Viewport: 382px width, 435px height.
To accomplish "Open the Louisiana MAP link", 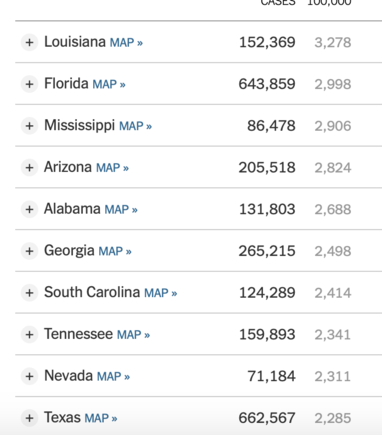I will 126,43.
